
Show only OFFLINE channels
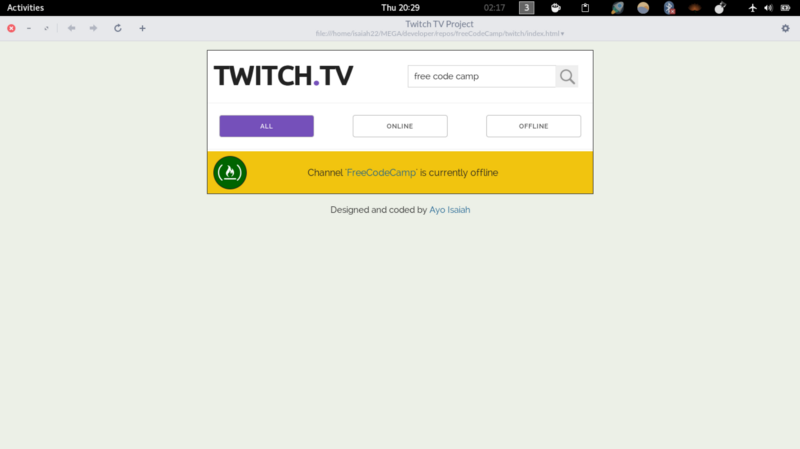click(x=533, y=126)
